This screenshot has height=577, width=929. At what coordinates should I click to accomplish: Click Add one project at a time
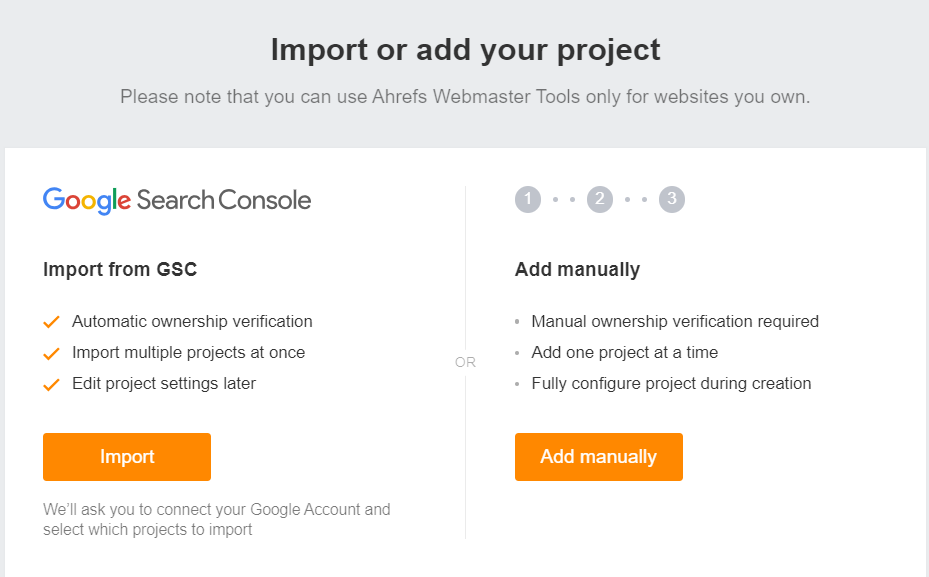[624, 352]
